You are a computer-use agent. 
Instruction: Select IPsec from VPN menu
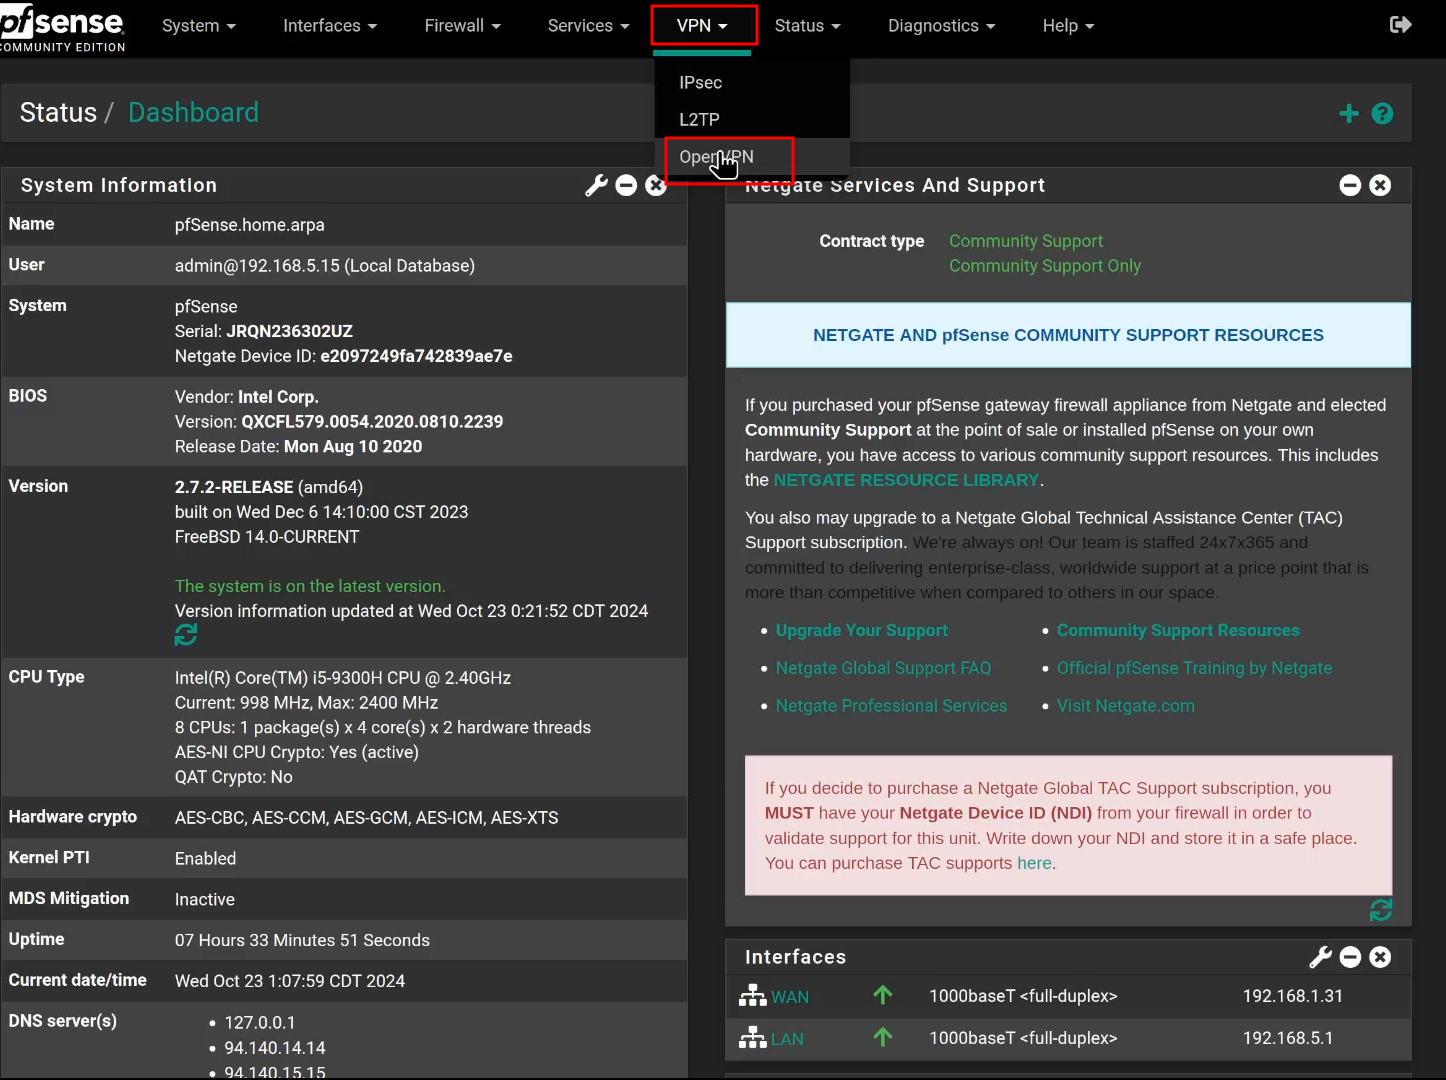click(x=751, y=82)
